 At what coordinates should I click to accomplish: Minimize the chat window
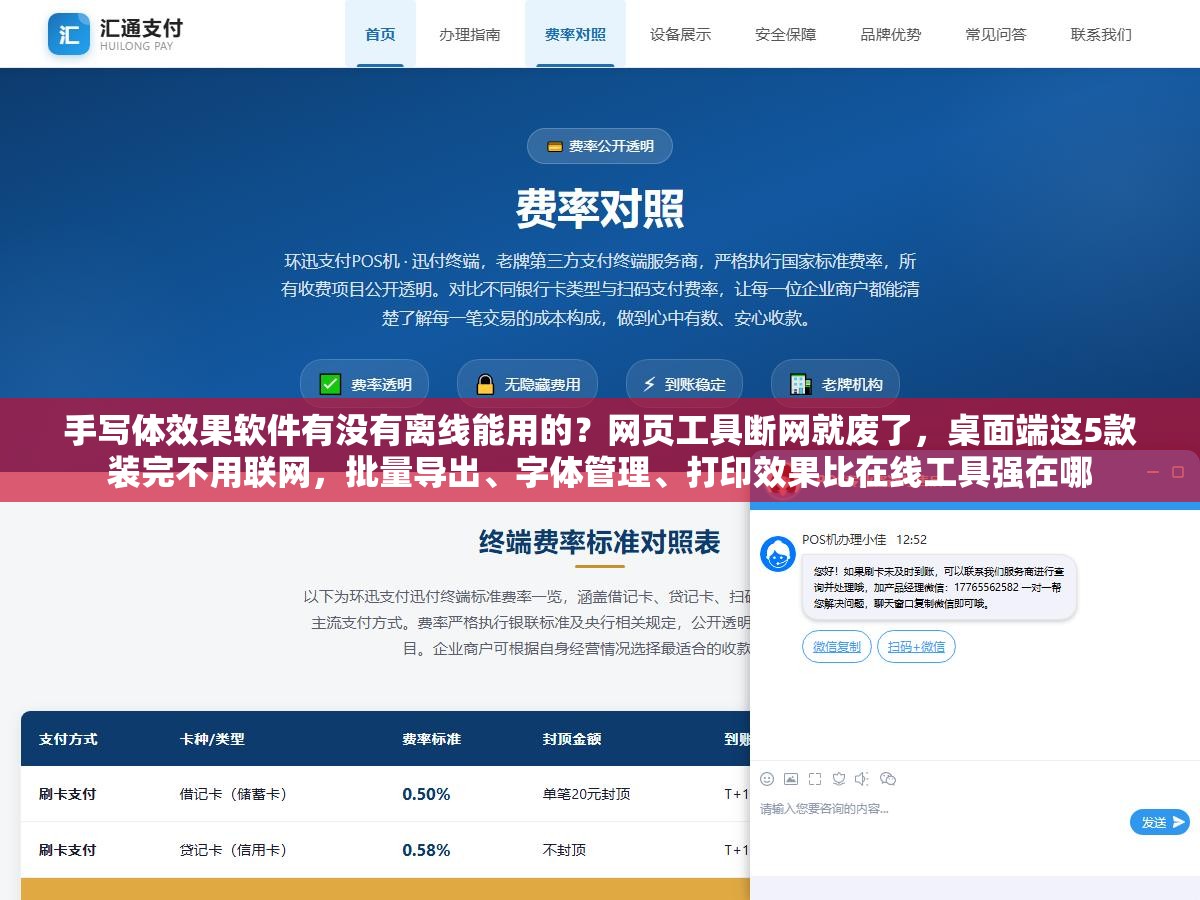[1152, 471]
